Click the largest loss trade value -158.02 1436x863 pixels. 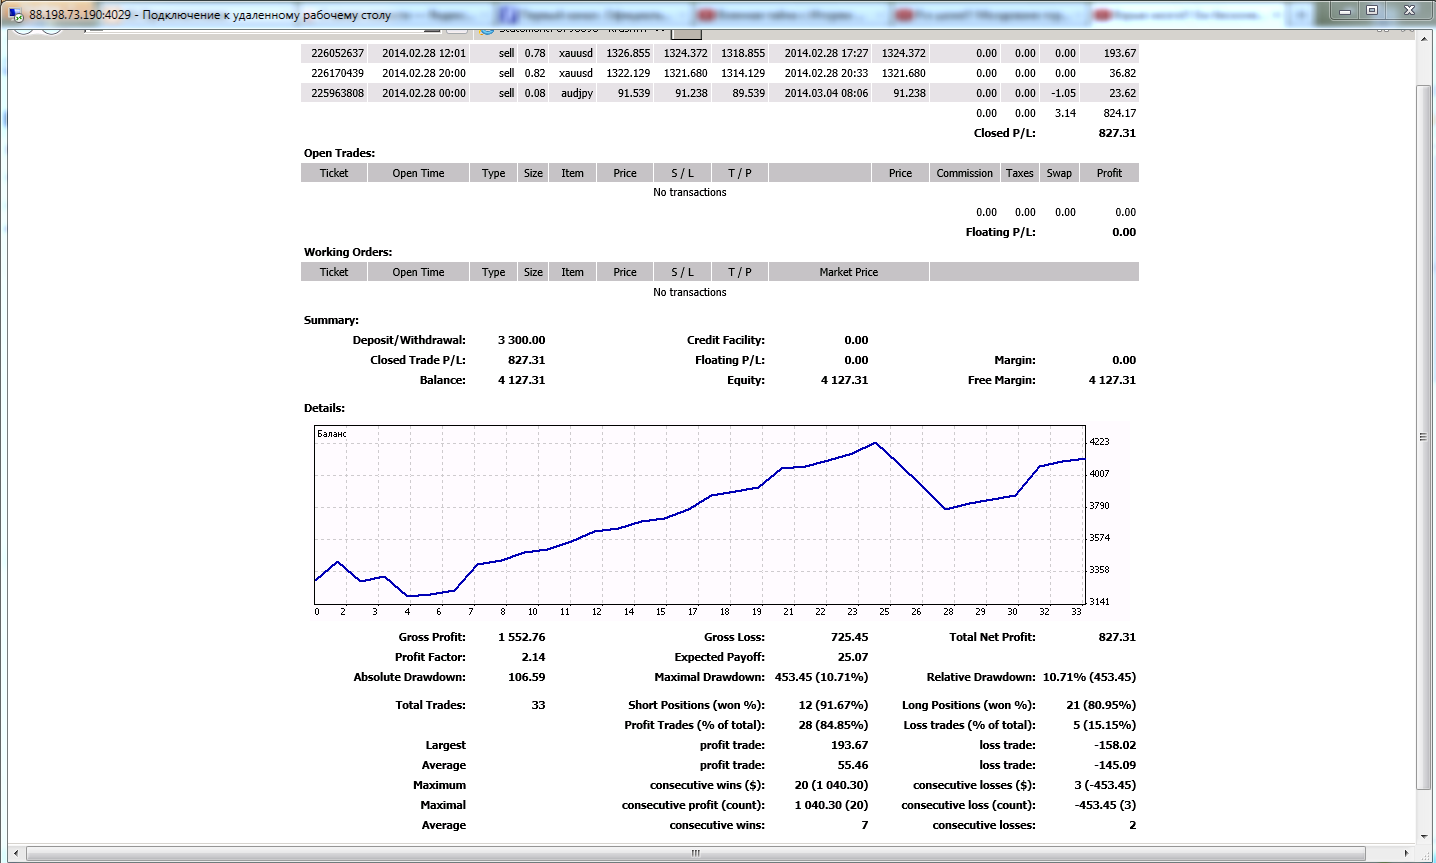(x=1115, y=745)
